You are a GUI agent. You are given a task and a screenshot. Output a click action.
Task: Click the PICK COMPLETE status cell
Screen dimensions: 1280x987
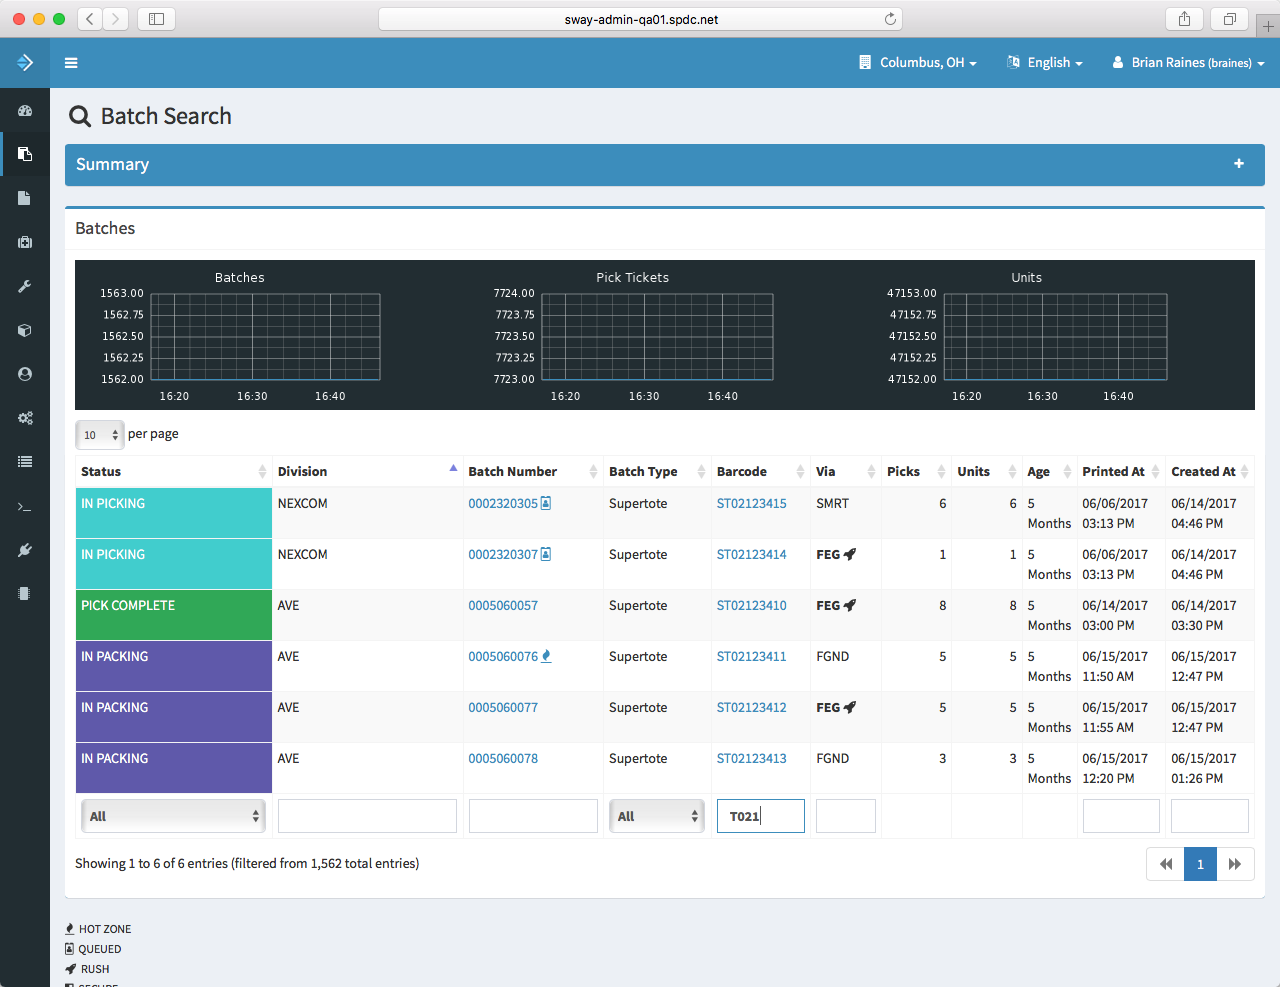point(173,615)
